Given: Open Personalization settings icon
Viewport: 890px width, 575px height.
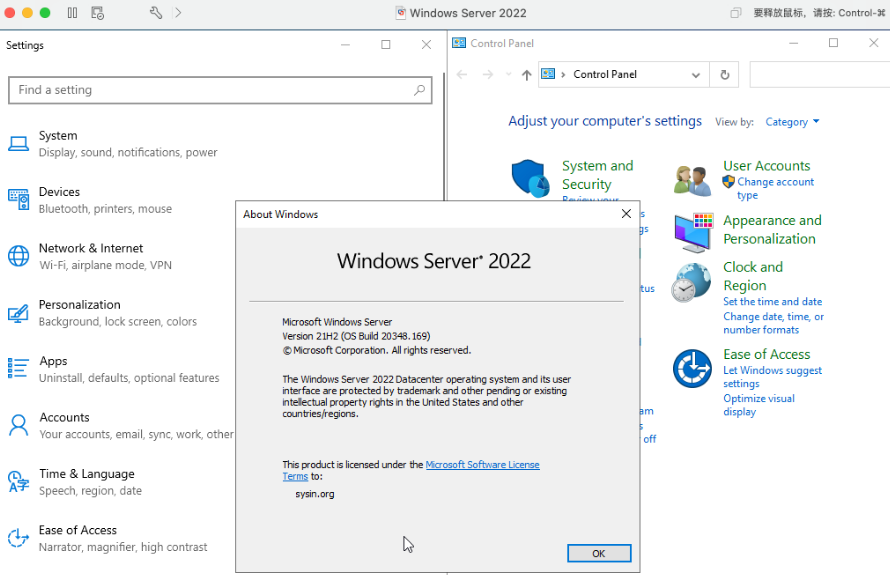Looking at the screenshot, I should pyautogui.click(x=18, y=313).
